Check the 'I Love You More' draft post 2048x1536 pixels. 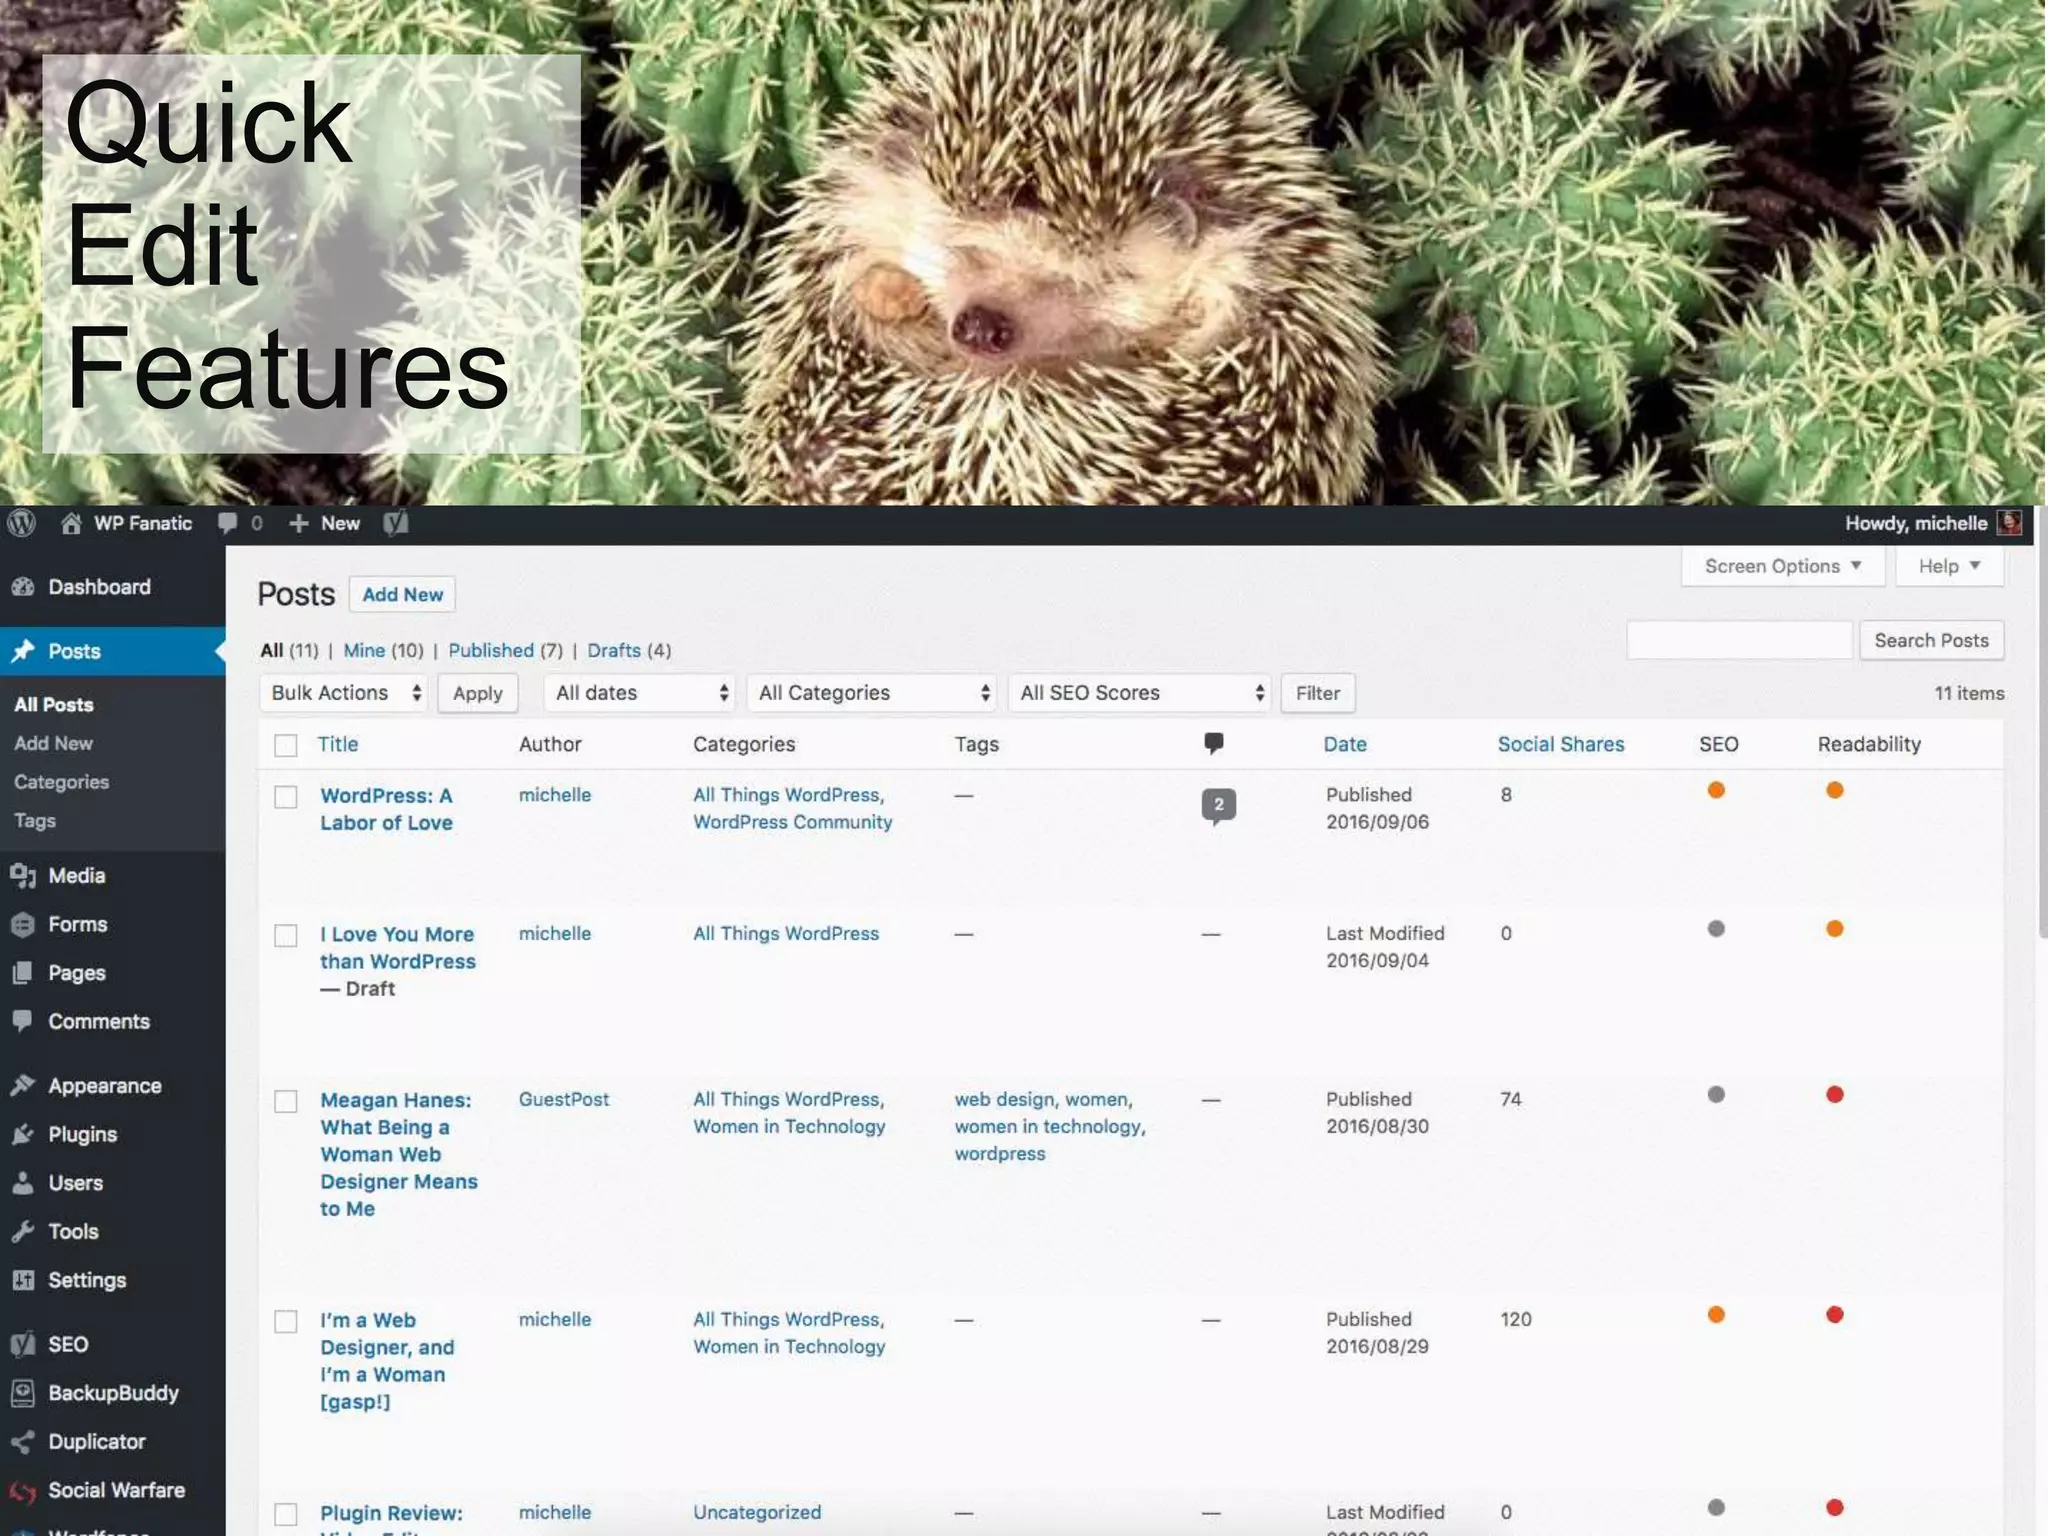tap(286, 935)
